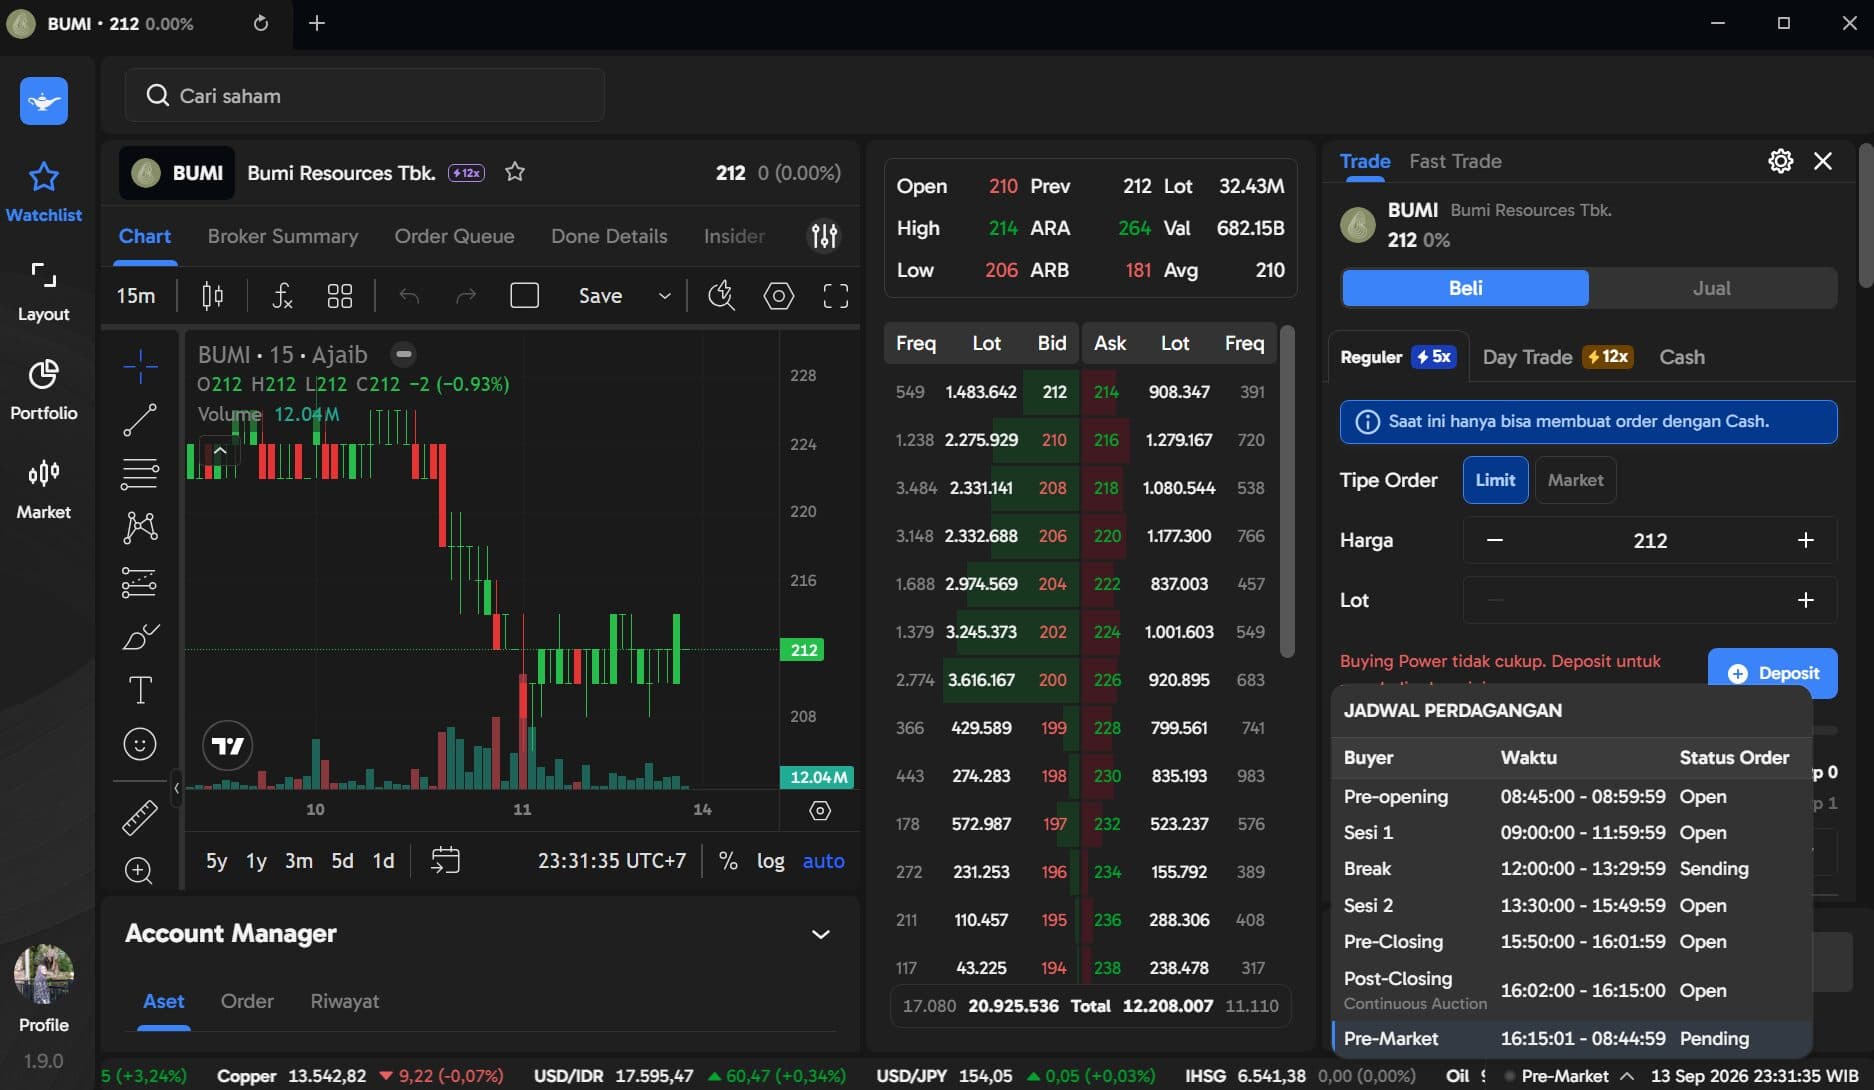Open the go-to-date calendar picker
The width and height of the screenshot is (1874, 1090).
pyautogui.click(x=445, y=860)
